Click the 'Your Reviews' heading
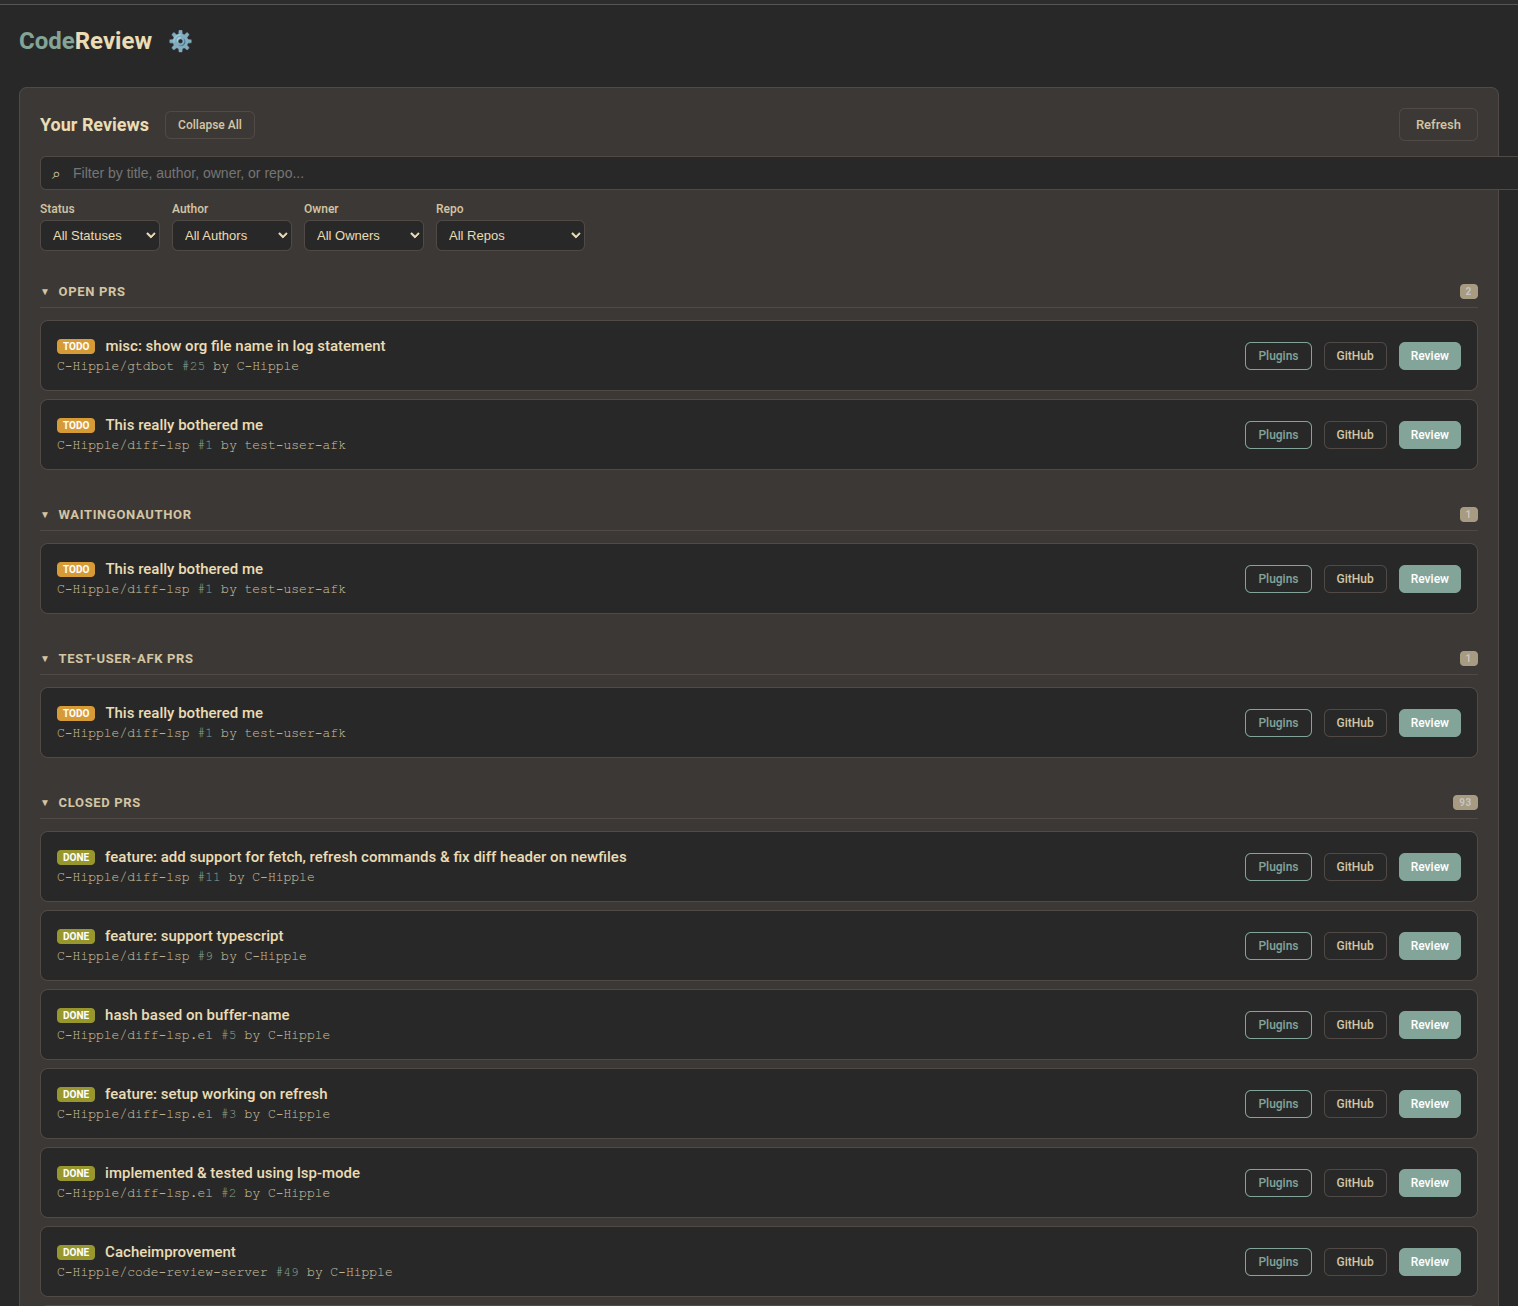 click(x=94, y=125)
